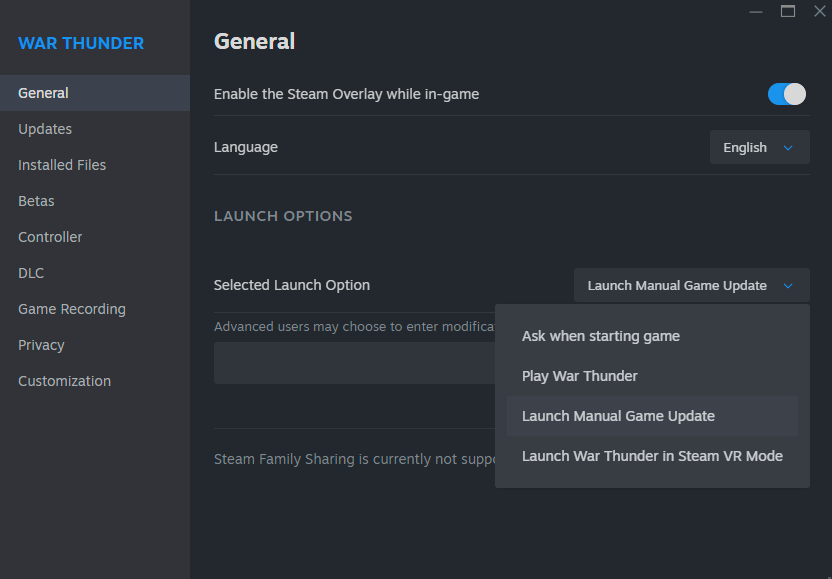This screenshot has width=832, height=579.
Task: Open Controller settings in sidebar
Action: (x=50, y=237)
